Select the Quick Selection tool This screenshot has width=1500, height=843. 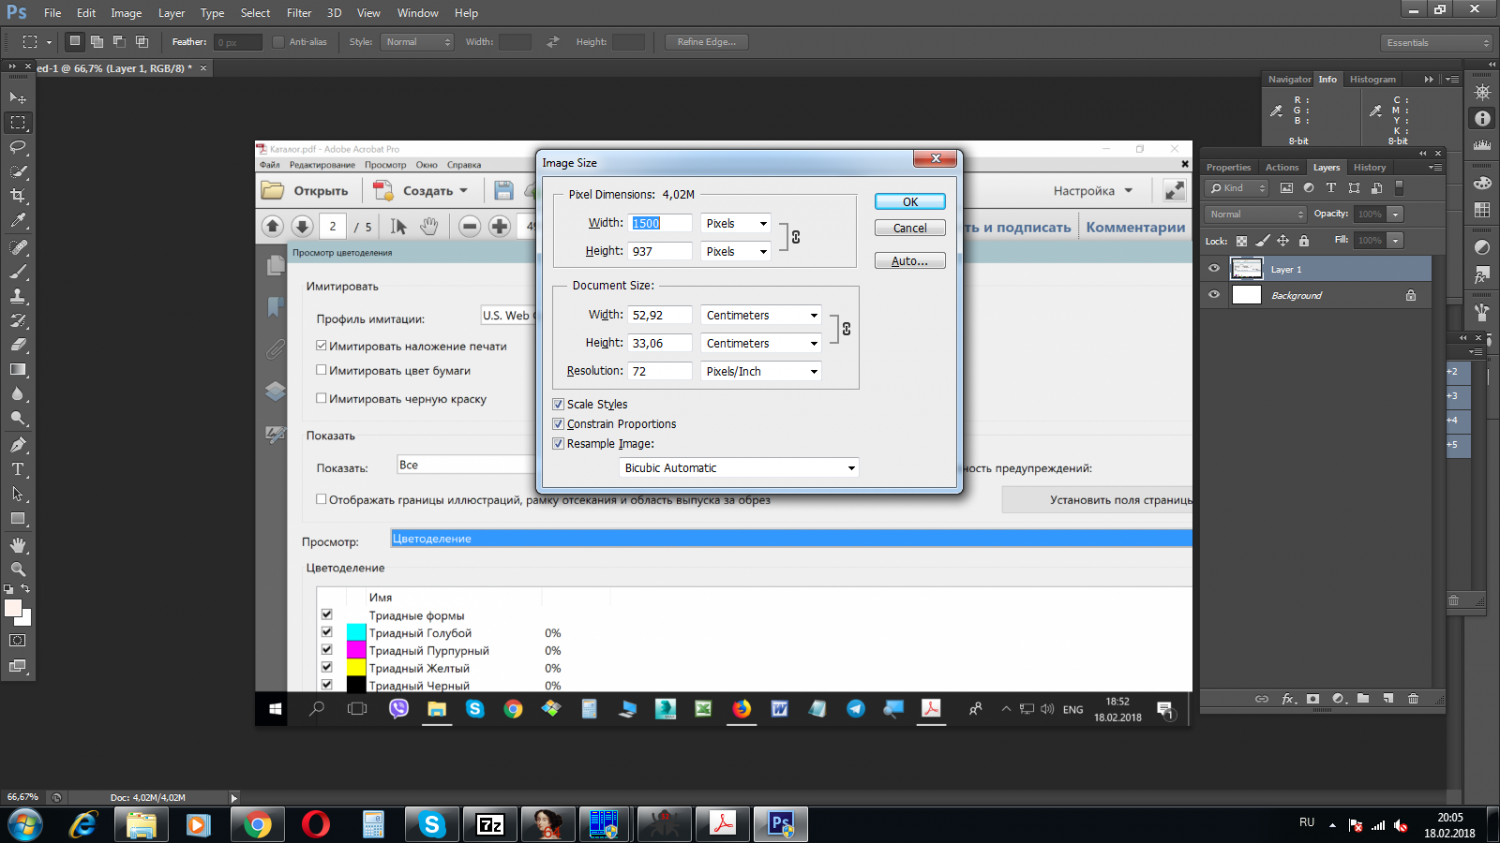point(18,172)
